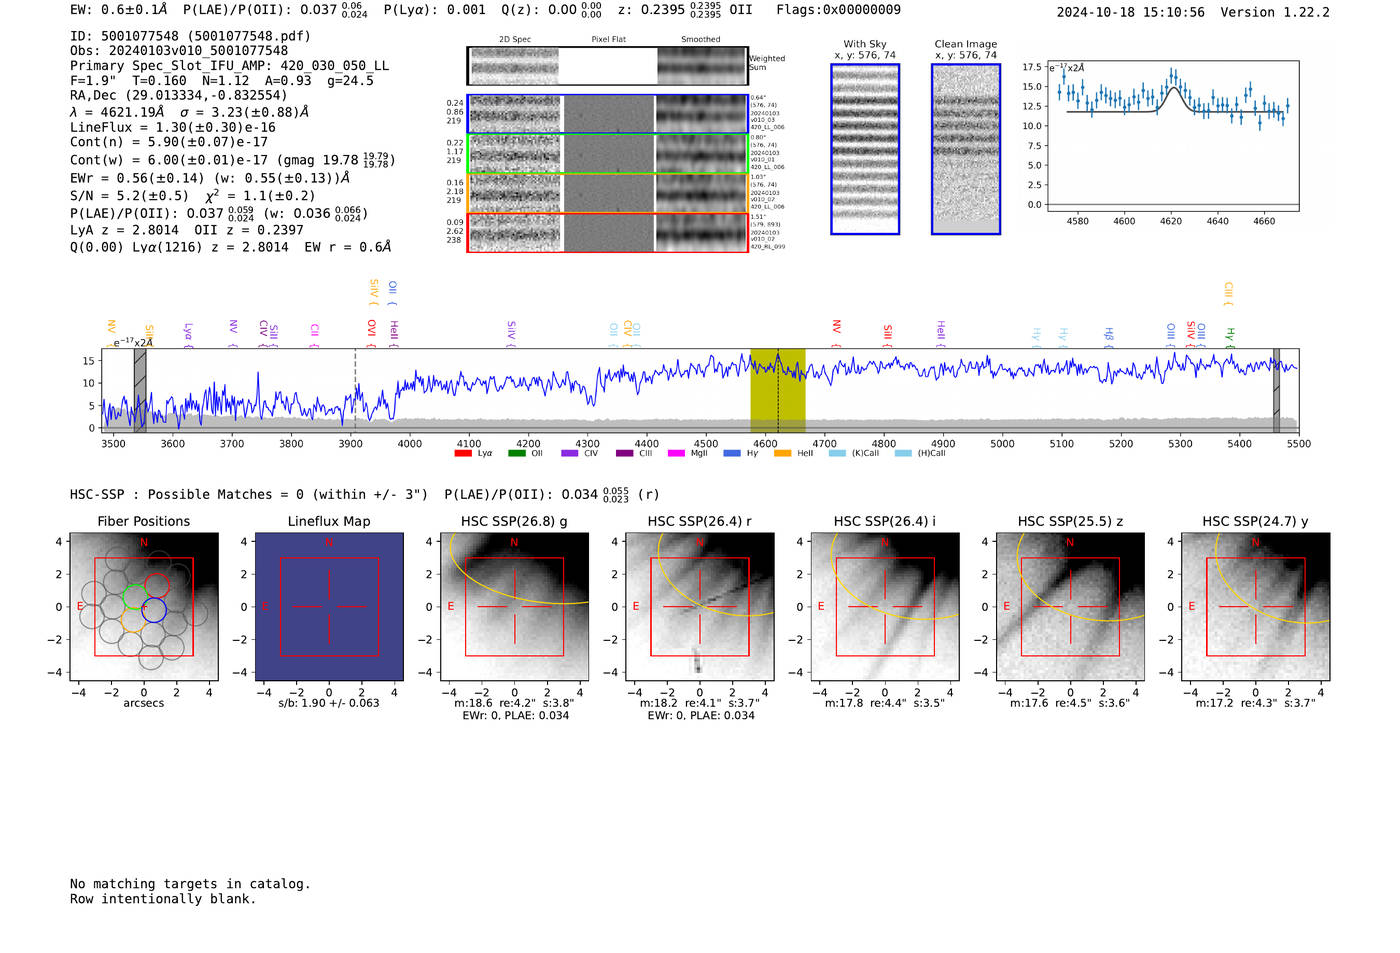
Task: Click the gray hatched band near 3550
Action: tap(140, 391)
